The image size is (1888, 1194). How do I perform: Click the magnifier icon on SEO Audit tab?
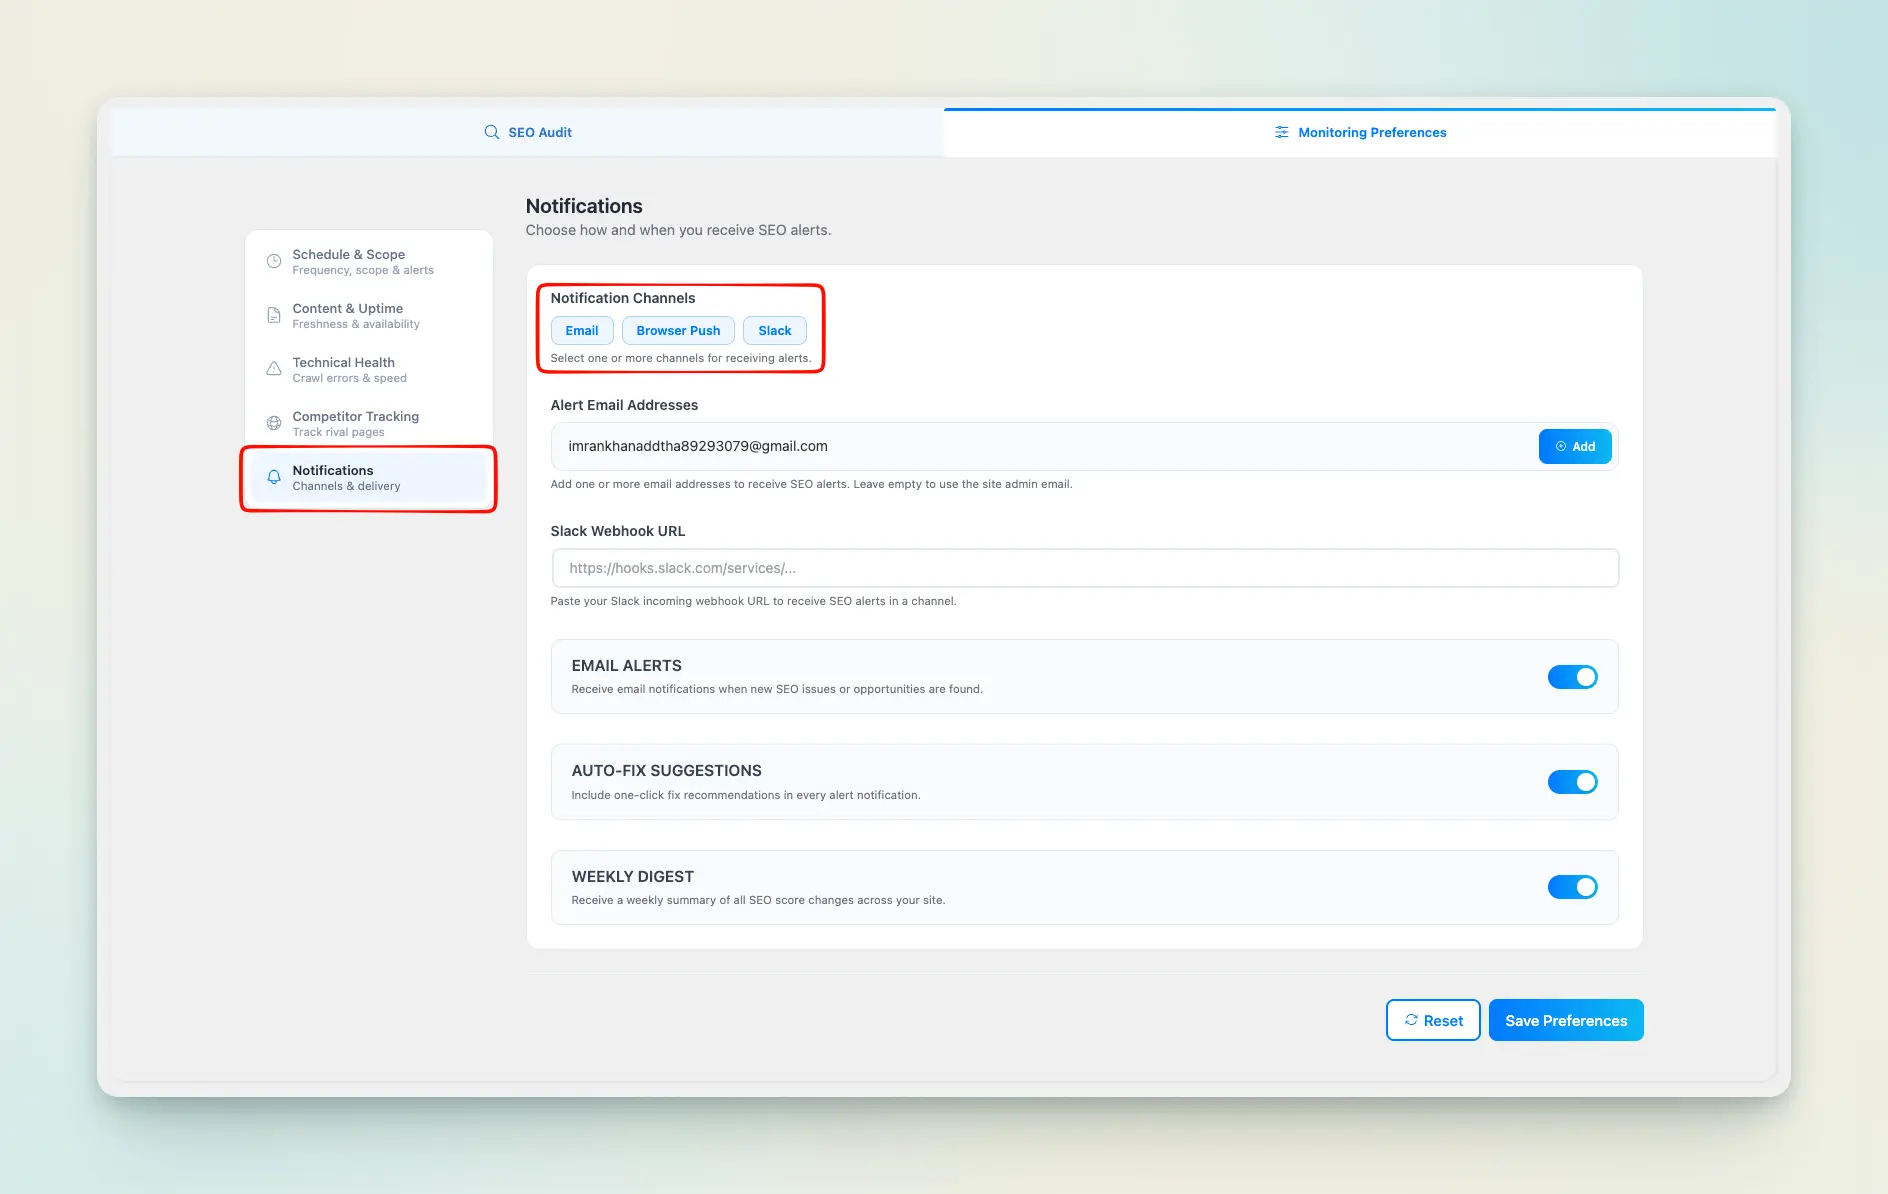tap(492, 132)
